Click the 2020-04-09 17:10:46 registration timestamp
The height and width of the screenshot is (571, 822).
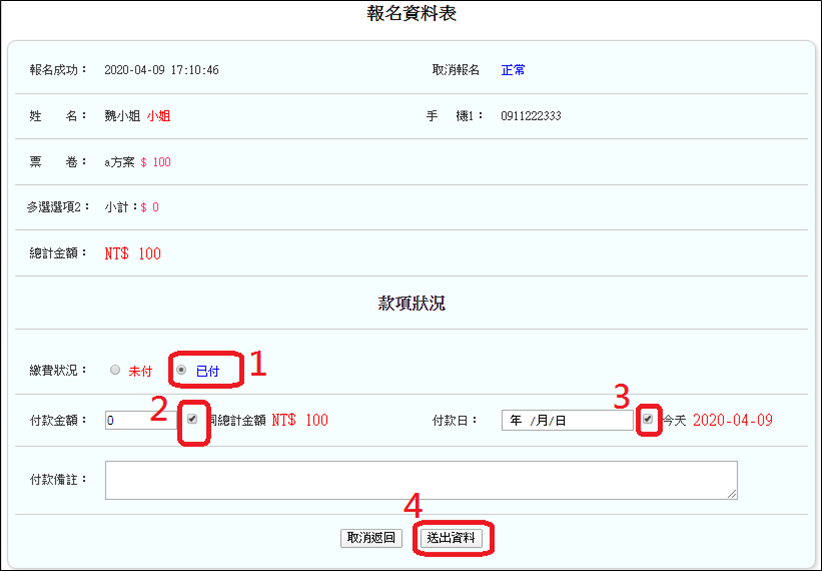[x=162, y=70]
